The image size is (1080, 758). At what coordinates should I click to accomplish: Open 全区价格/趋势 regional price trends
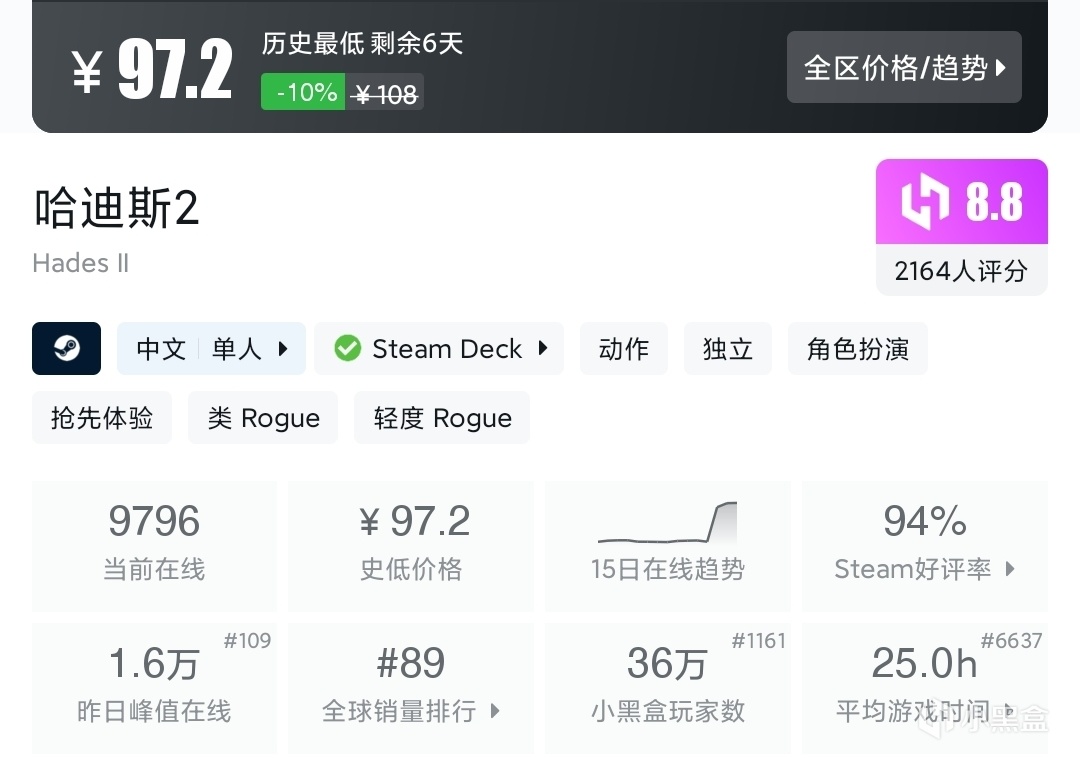click(904, 67)
